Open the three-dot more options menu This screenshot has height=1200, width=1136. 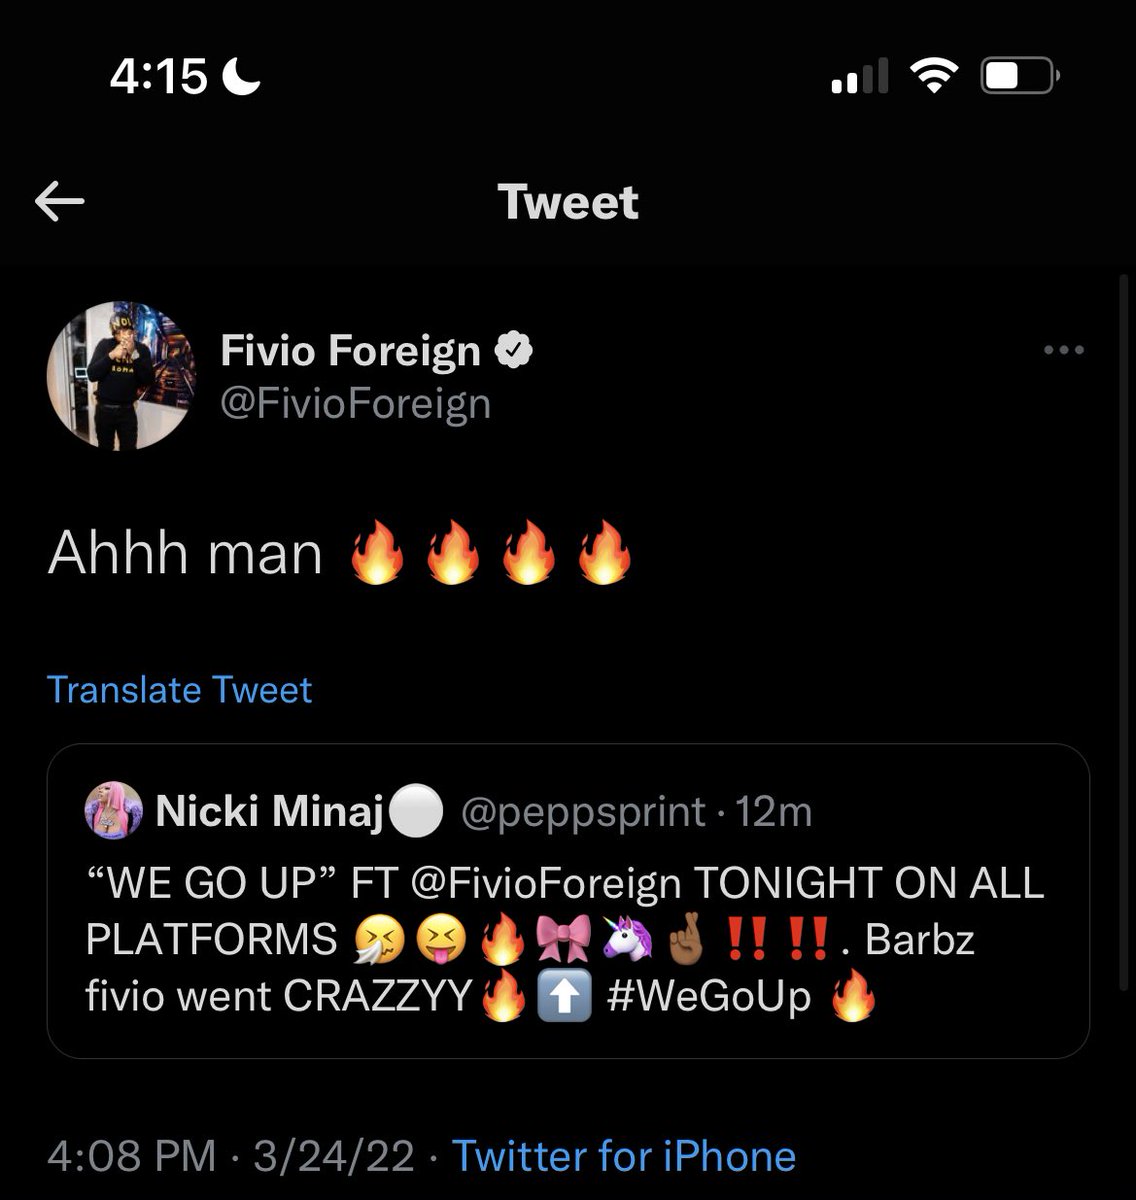point(1063,350)
